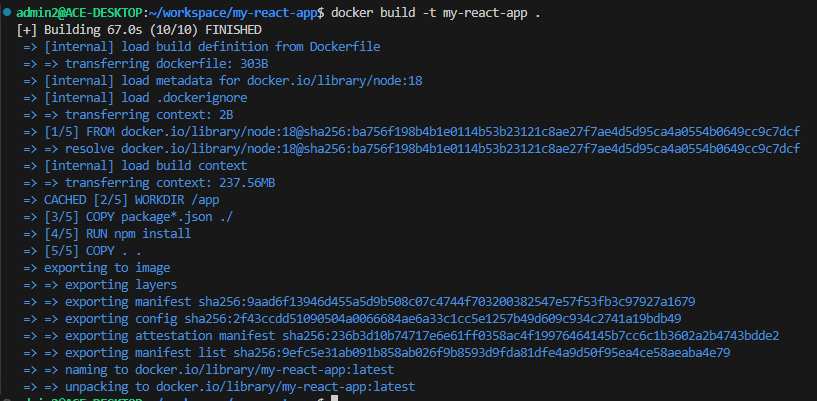Click the naming to my-react-app:latest line
817x401 pixels.
coord(208,370)
